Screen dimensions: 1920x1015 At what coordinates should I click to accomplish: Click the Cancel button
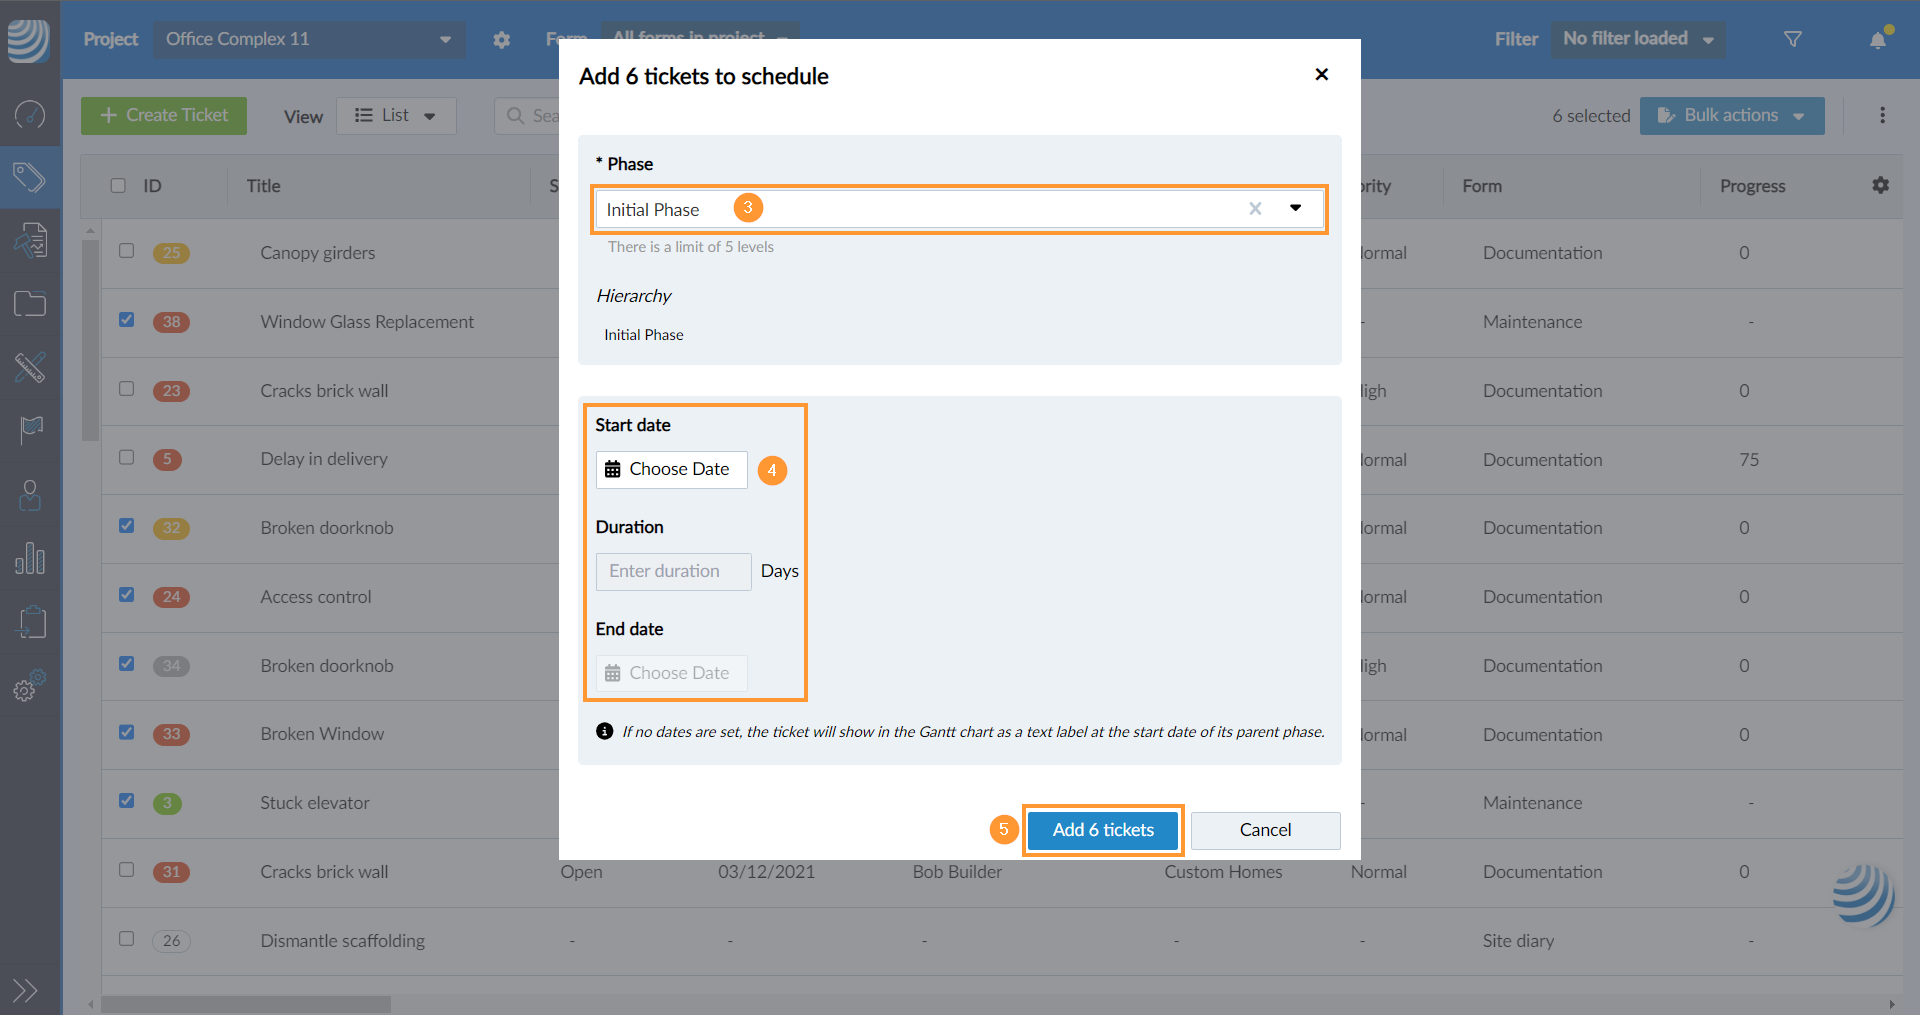point(1265,830)
